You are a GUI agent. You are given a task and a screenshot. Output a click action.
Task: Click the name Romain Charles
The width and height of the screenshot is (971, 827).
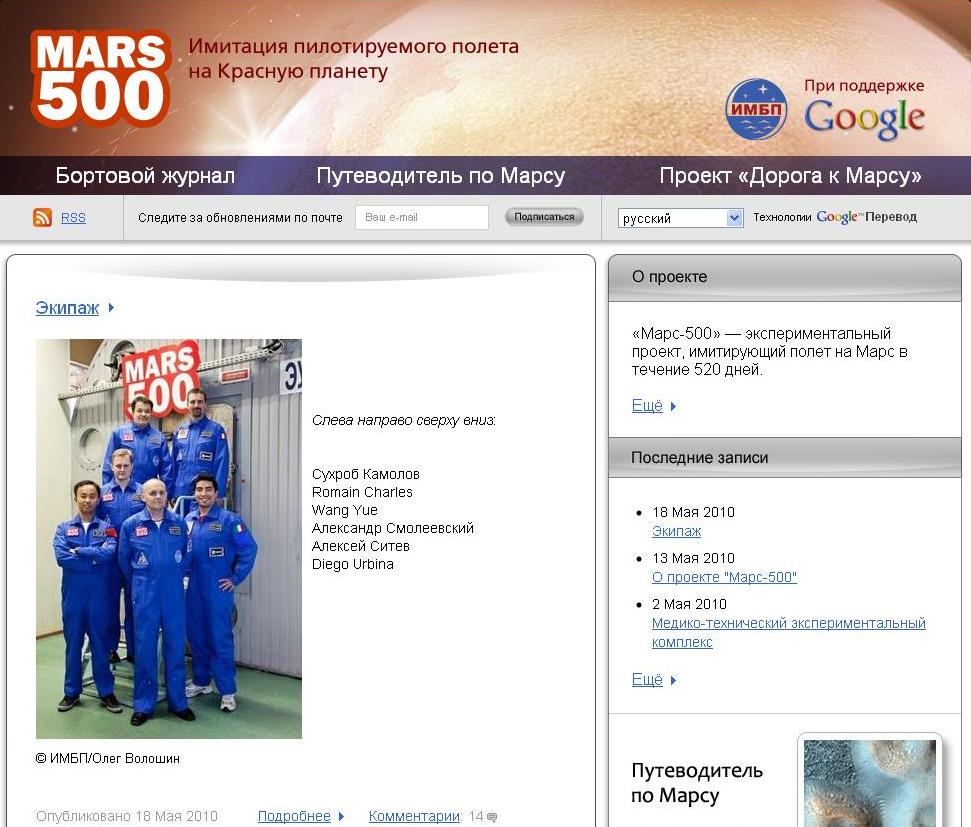pos(362,492)
